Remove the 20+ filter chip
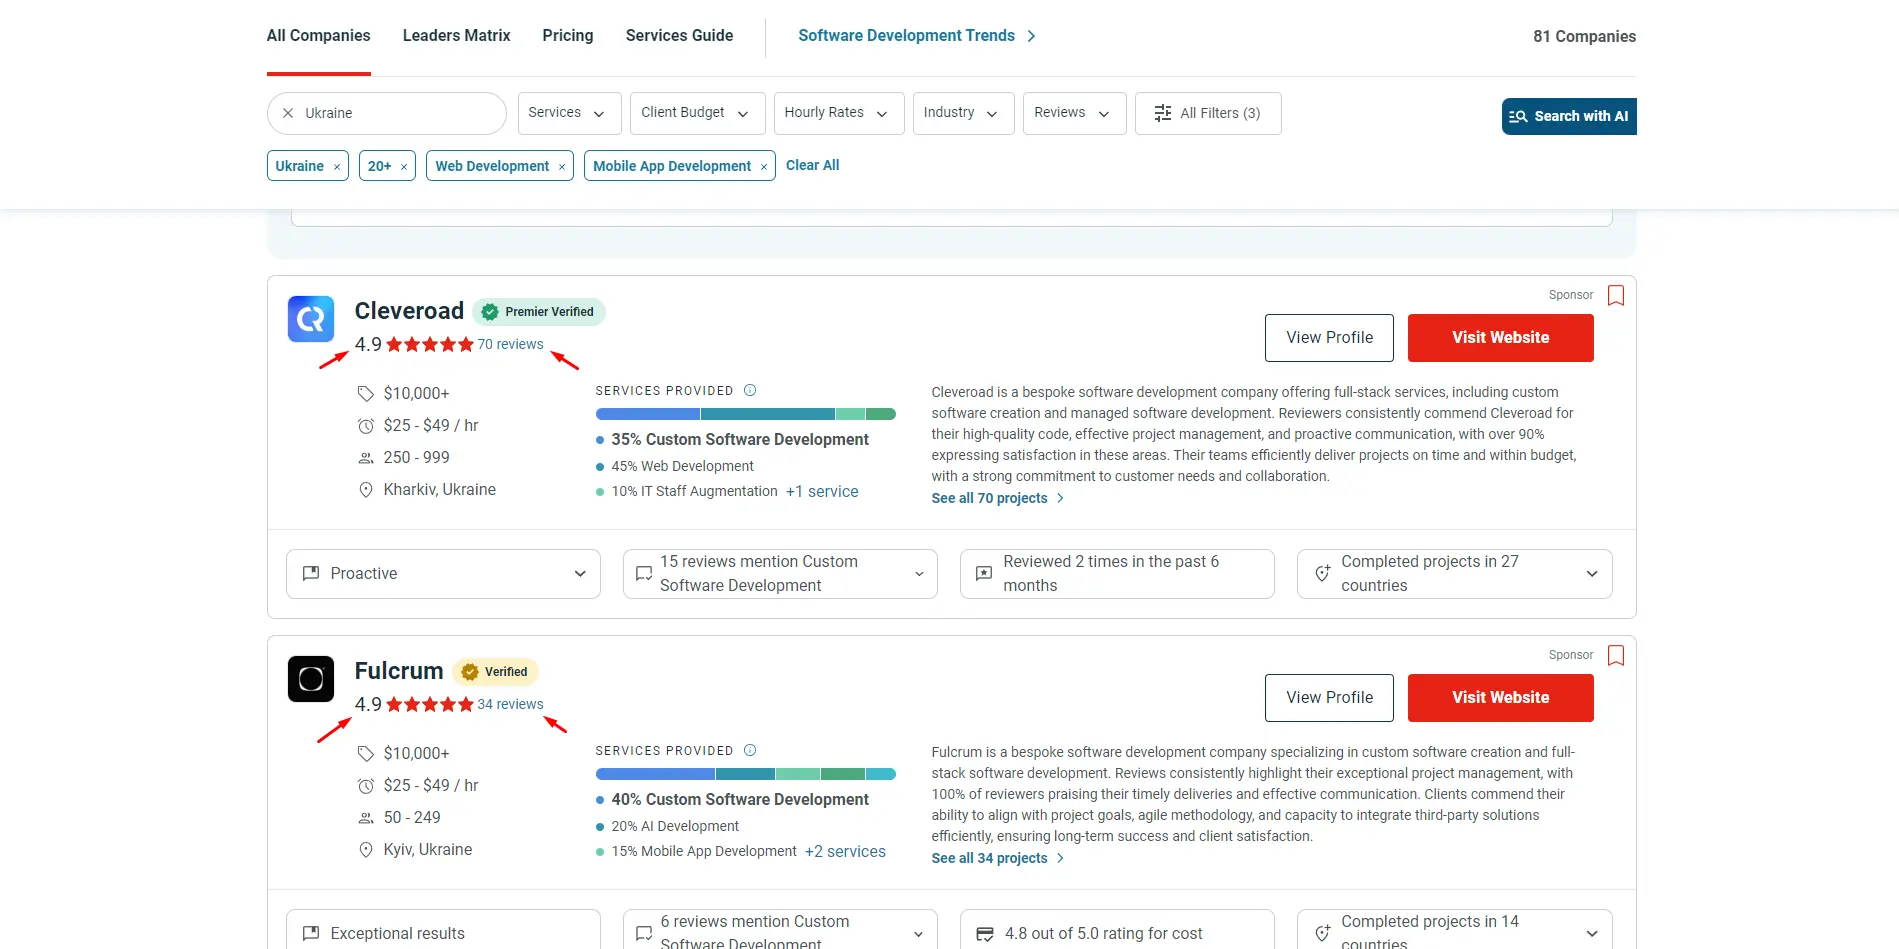This screenshot has height=949, width=1899. click(404, 167)
